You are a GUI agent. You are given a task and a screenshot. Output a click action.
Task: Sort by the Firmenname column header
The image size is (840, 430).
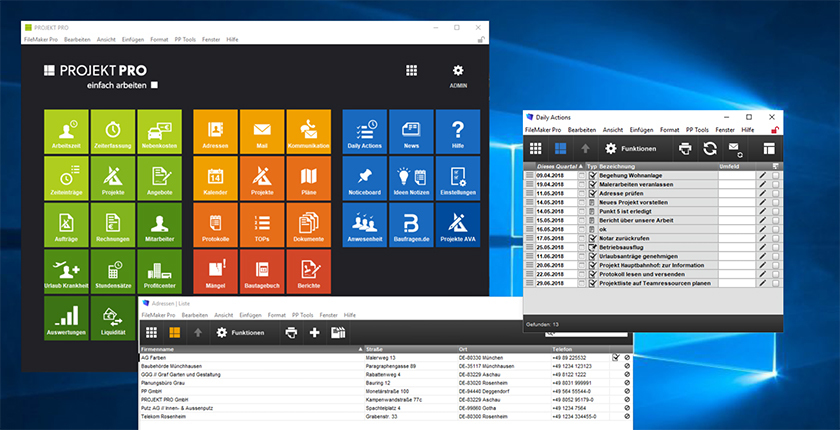[251, 349]
